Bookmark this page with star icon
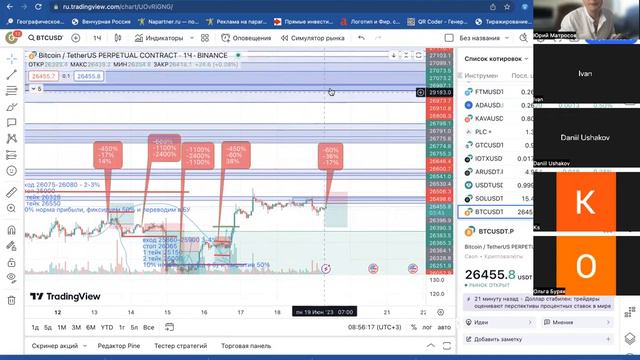This screenshot has height=360, width=640. (507, 7)
